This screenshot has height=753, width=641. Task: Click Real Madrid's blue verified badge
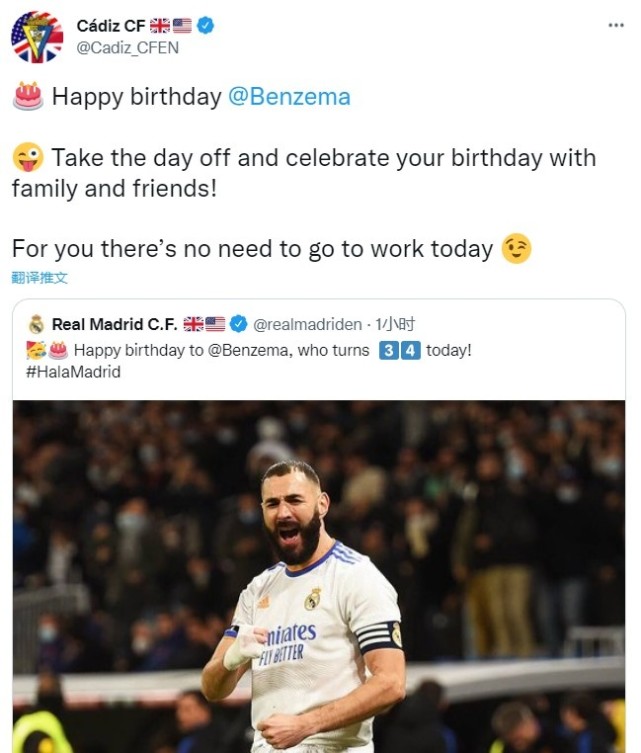[x=239, y=324]
